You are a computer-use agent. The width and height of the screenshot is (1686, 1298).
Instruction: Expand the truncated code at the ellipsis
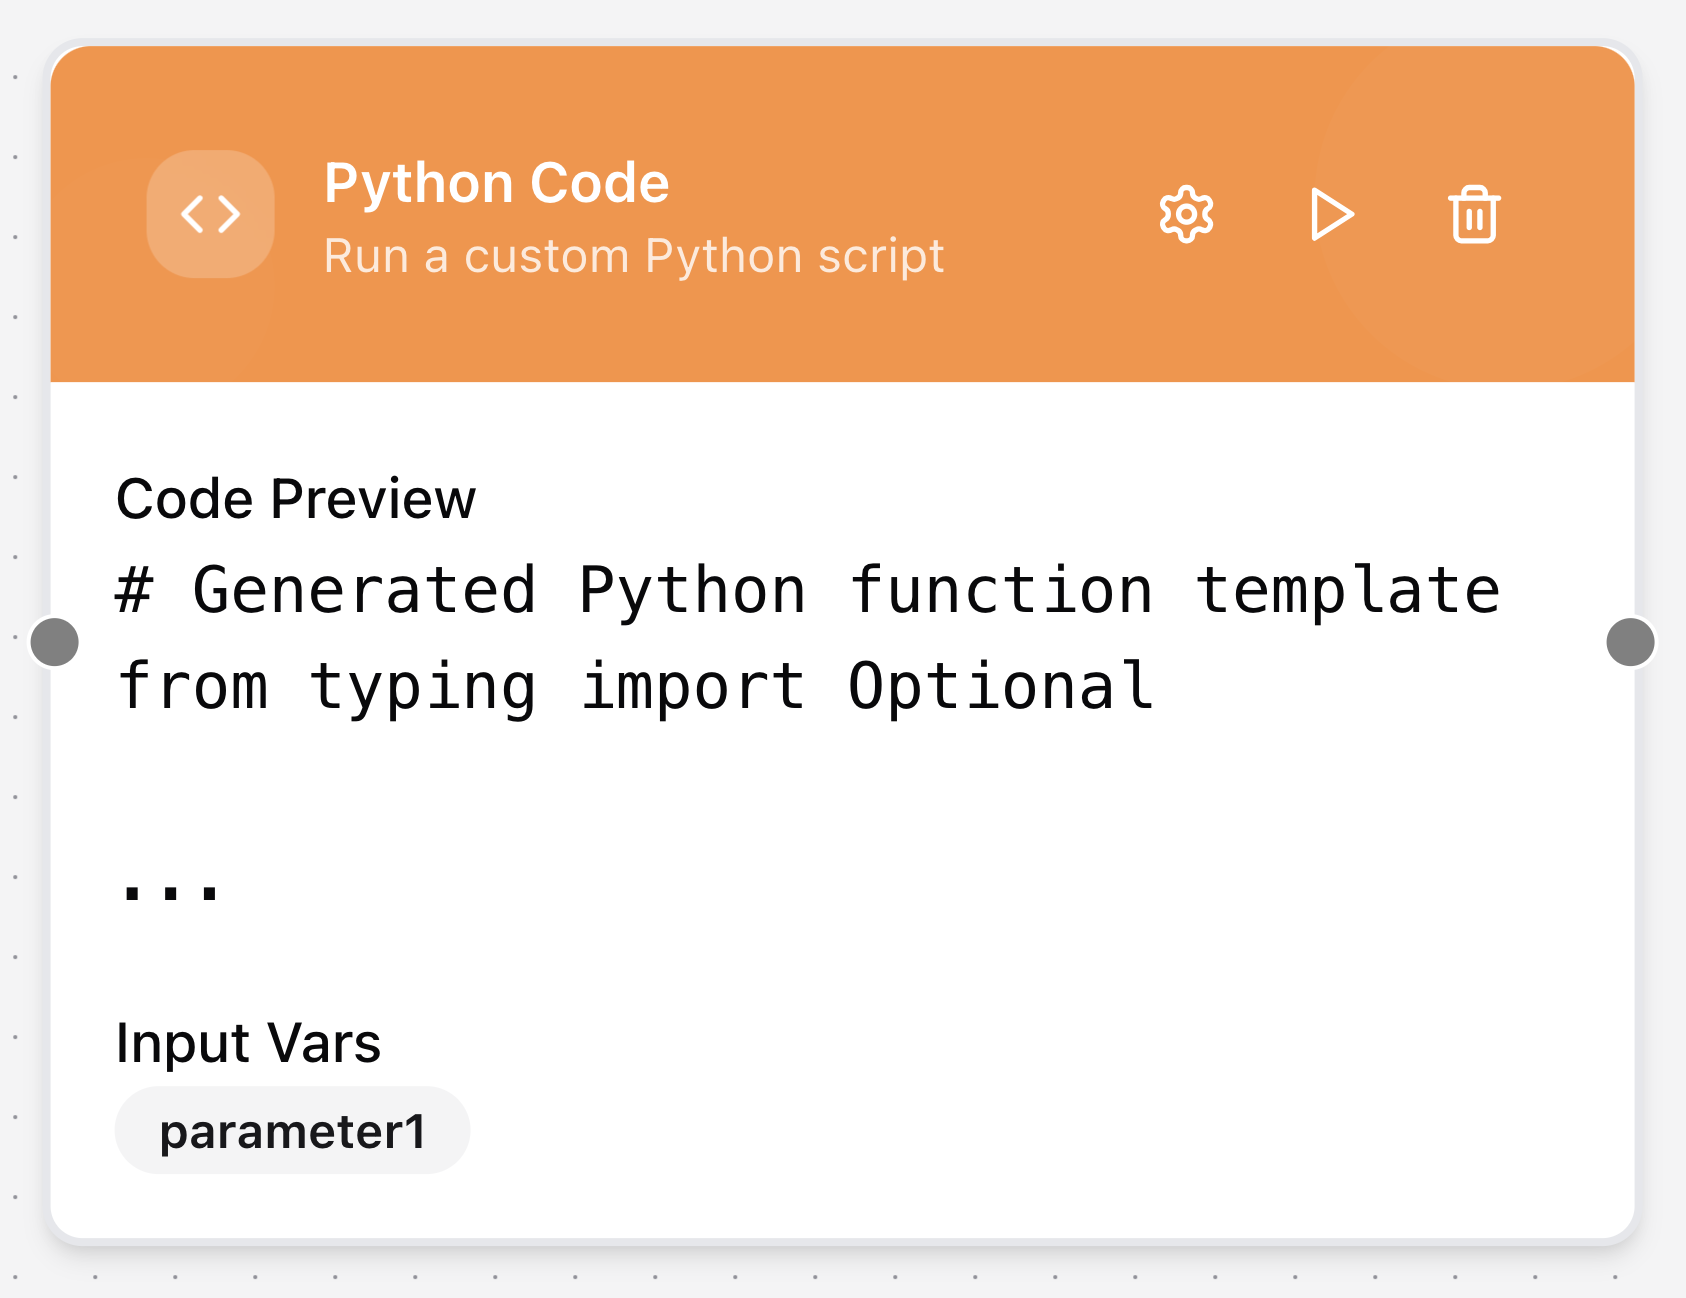169,885
